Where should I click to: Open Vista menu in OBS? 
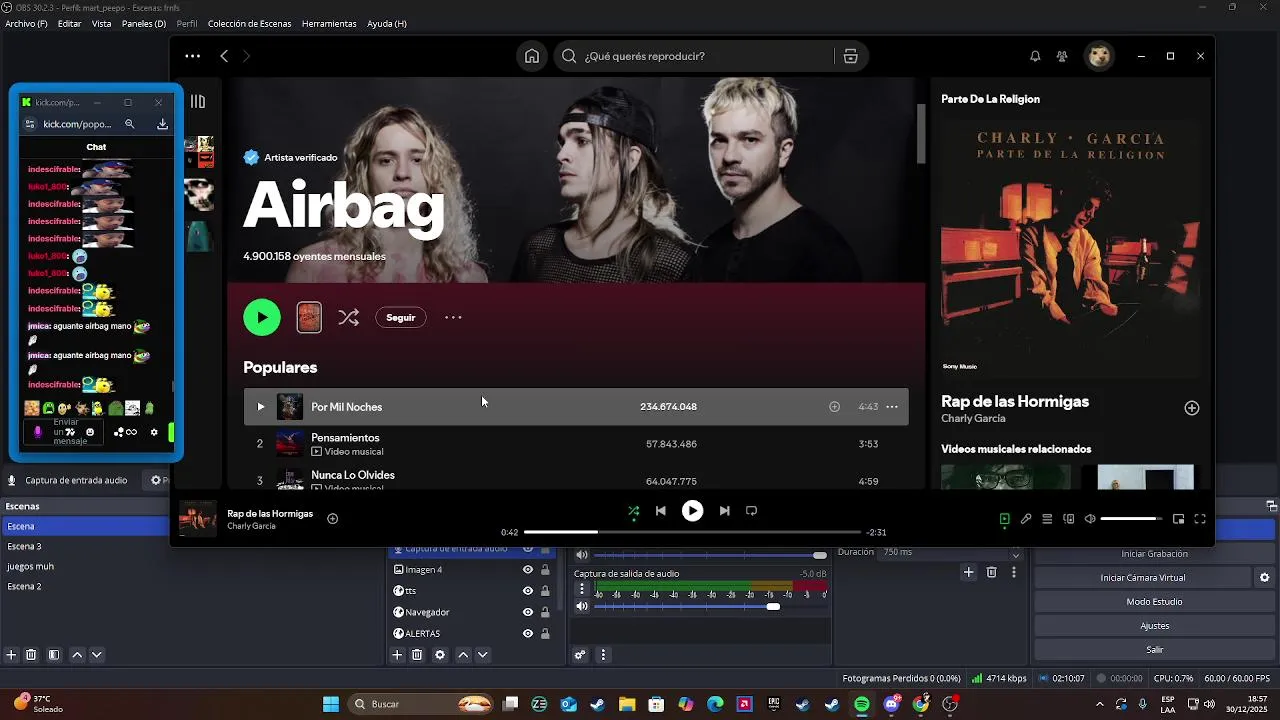(101, 23)
